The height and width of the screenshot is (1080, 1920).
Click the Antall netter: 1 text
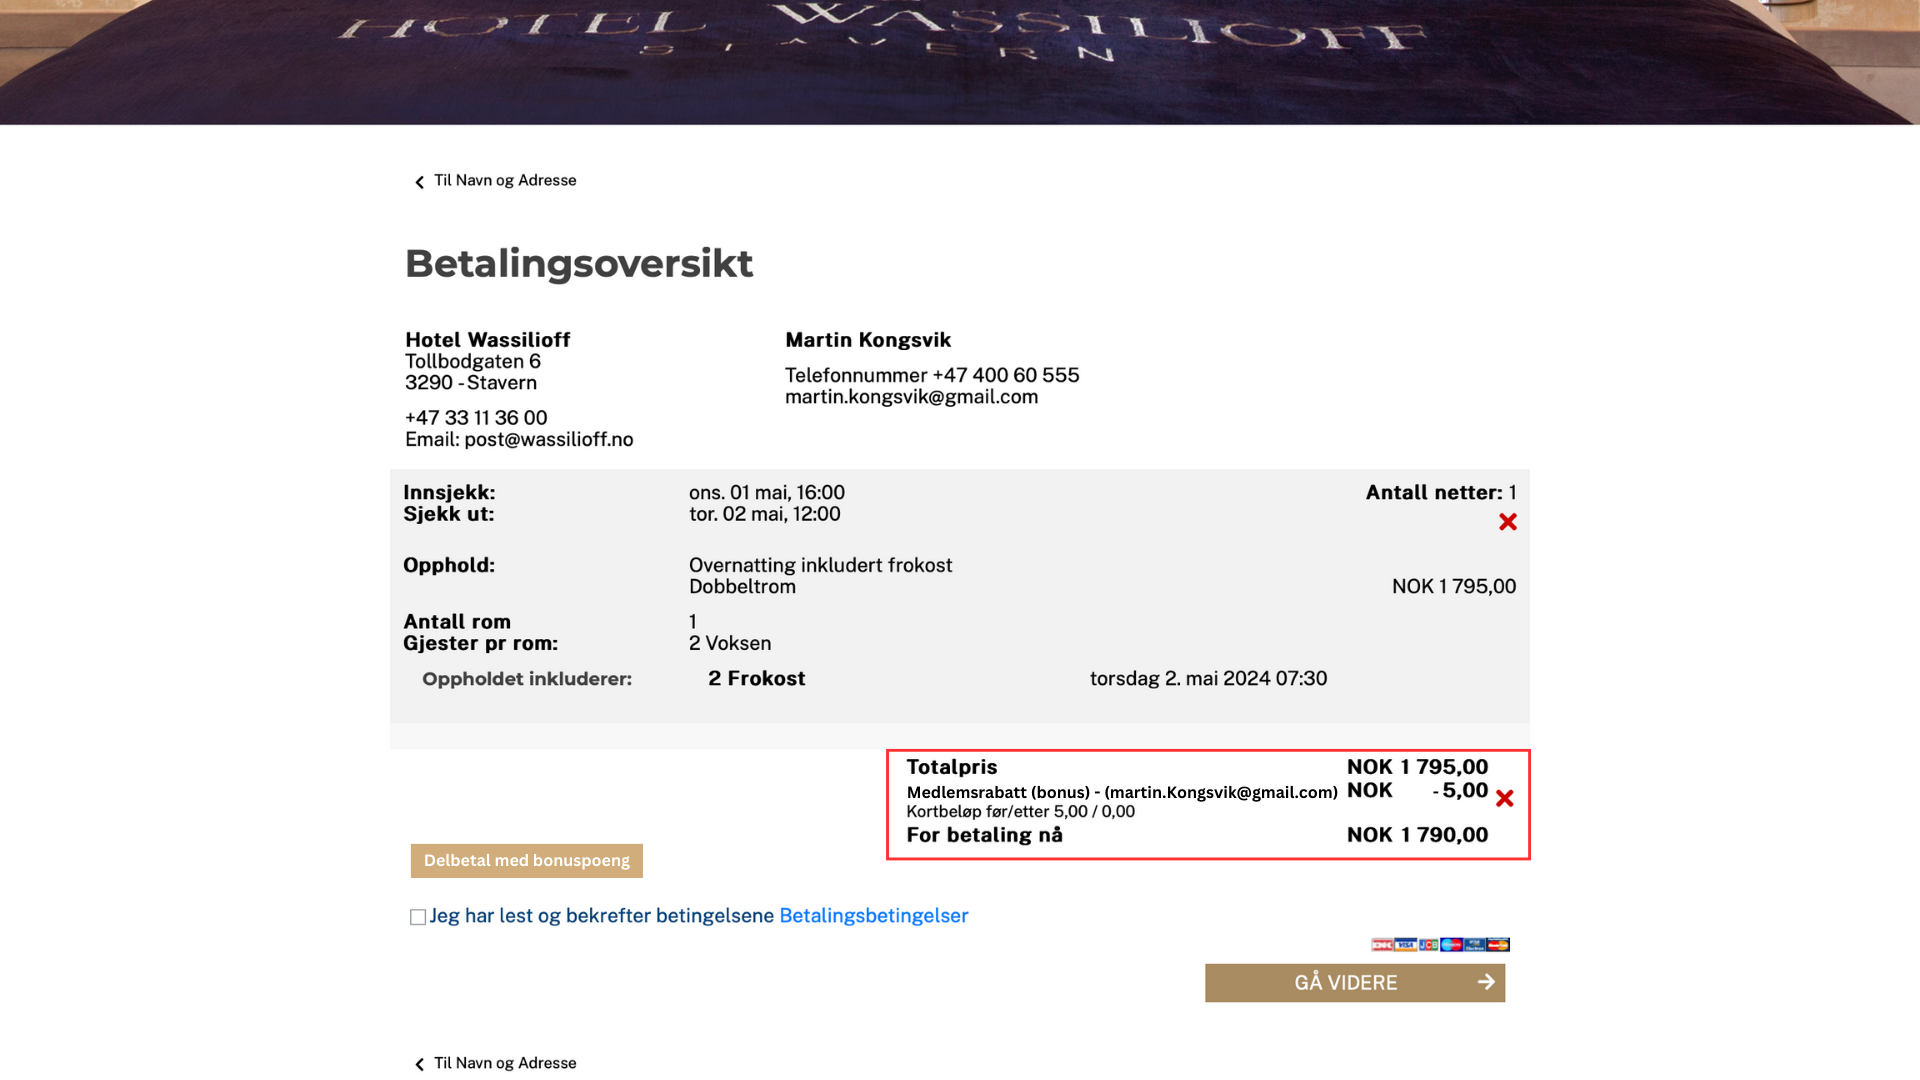pos(1441,493)
